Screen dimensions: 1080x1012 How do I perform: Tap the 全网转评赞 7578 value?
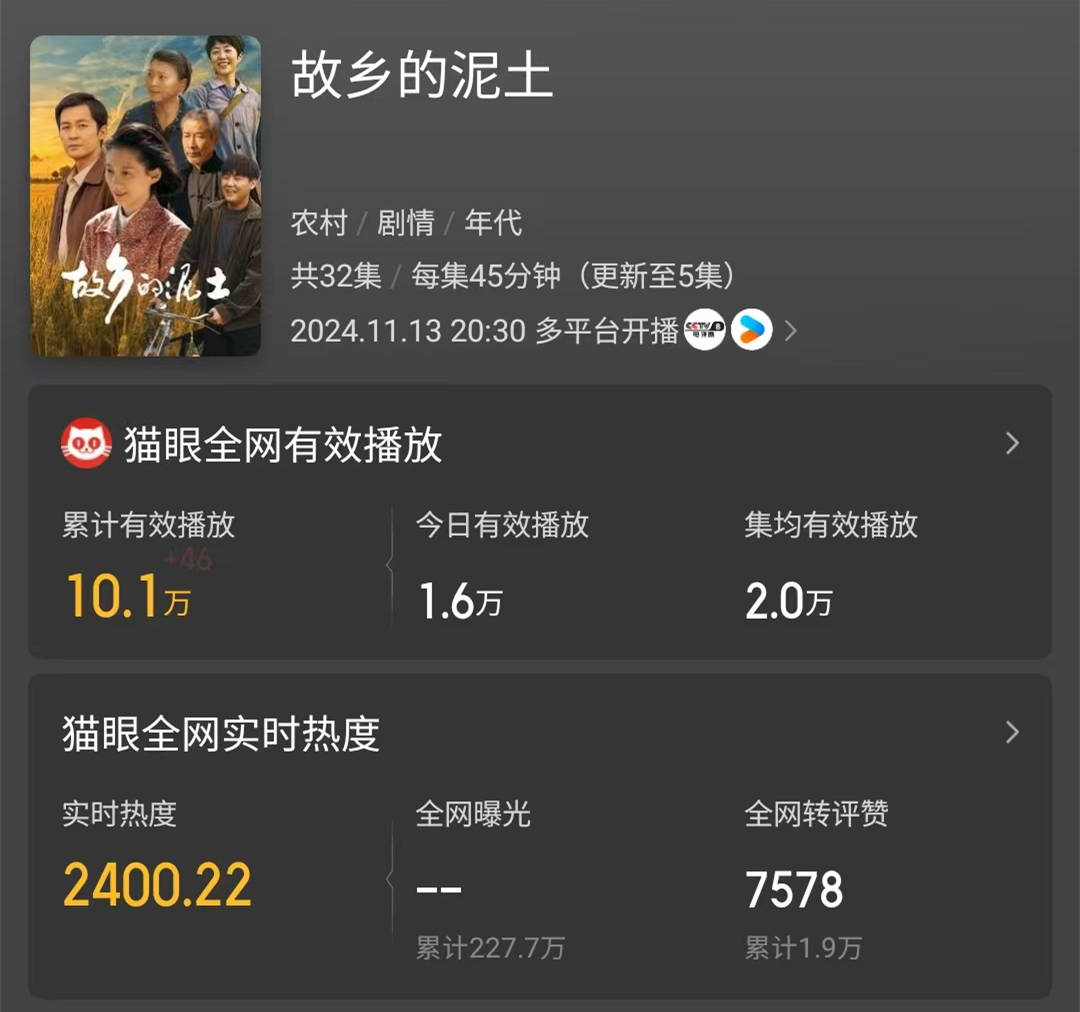point(794,889)
